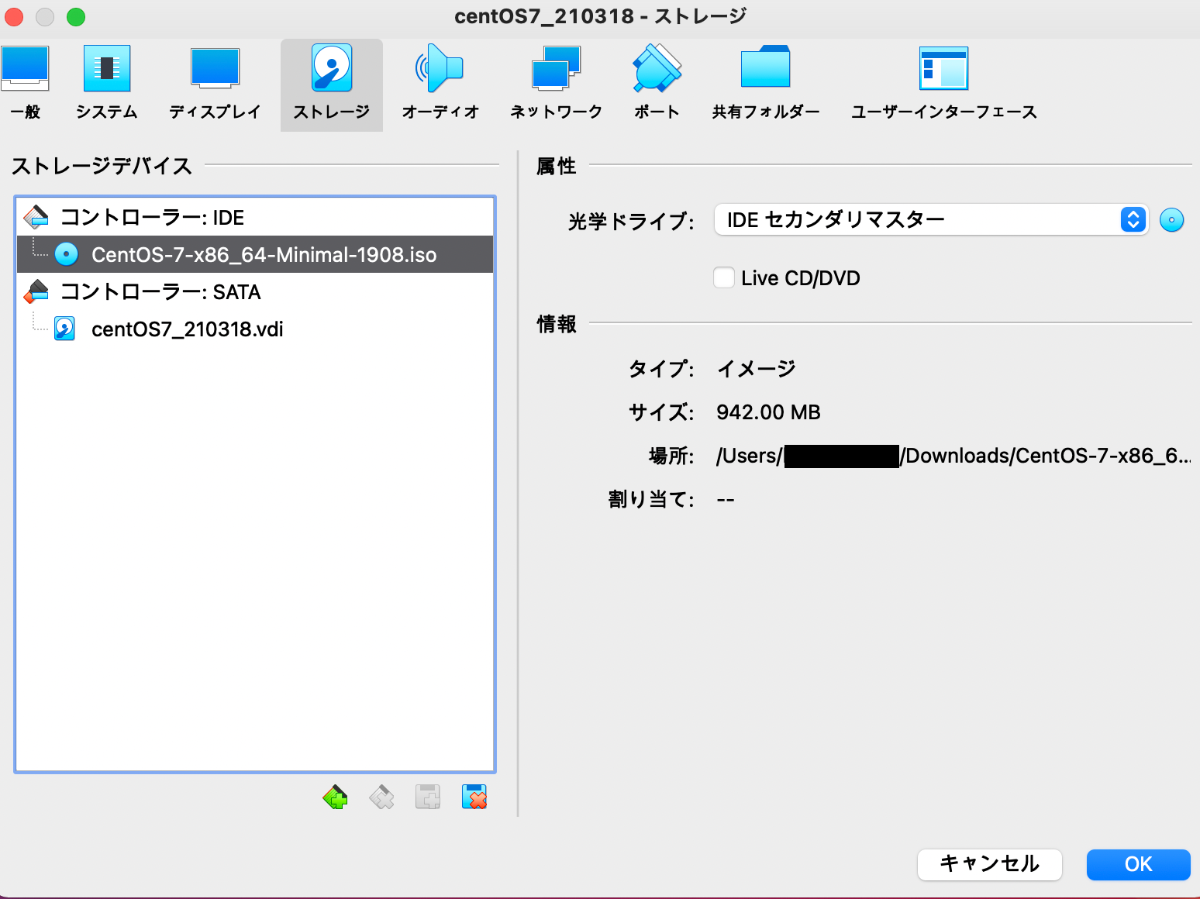Viewport: 1200px width, 899px height.
Task: Confirm settings with the OK button
Action: [1138, 864]
